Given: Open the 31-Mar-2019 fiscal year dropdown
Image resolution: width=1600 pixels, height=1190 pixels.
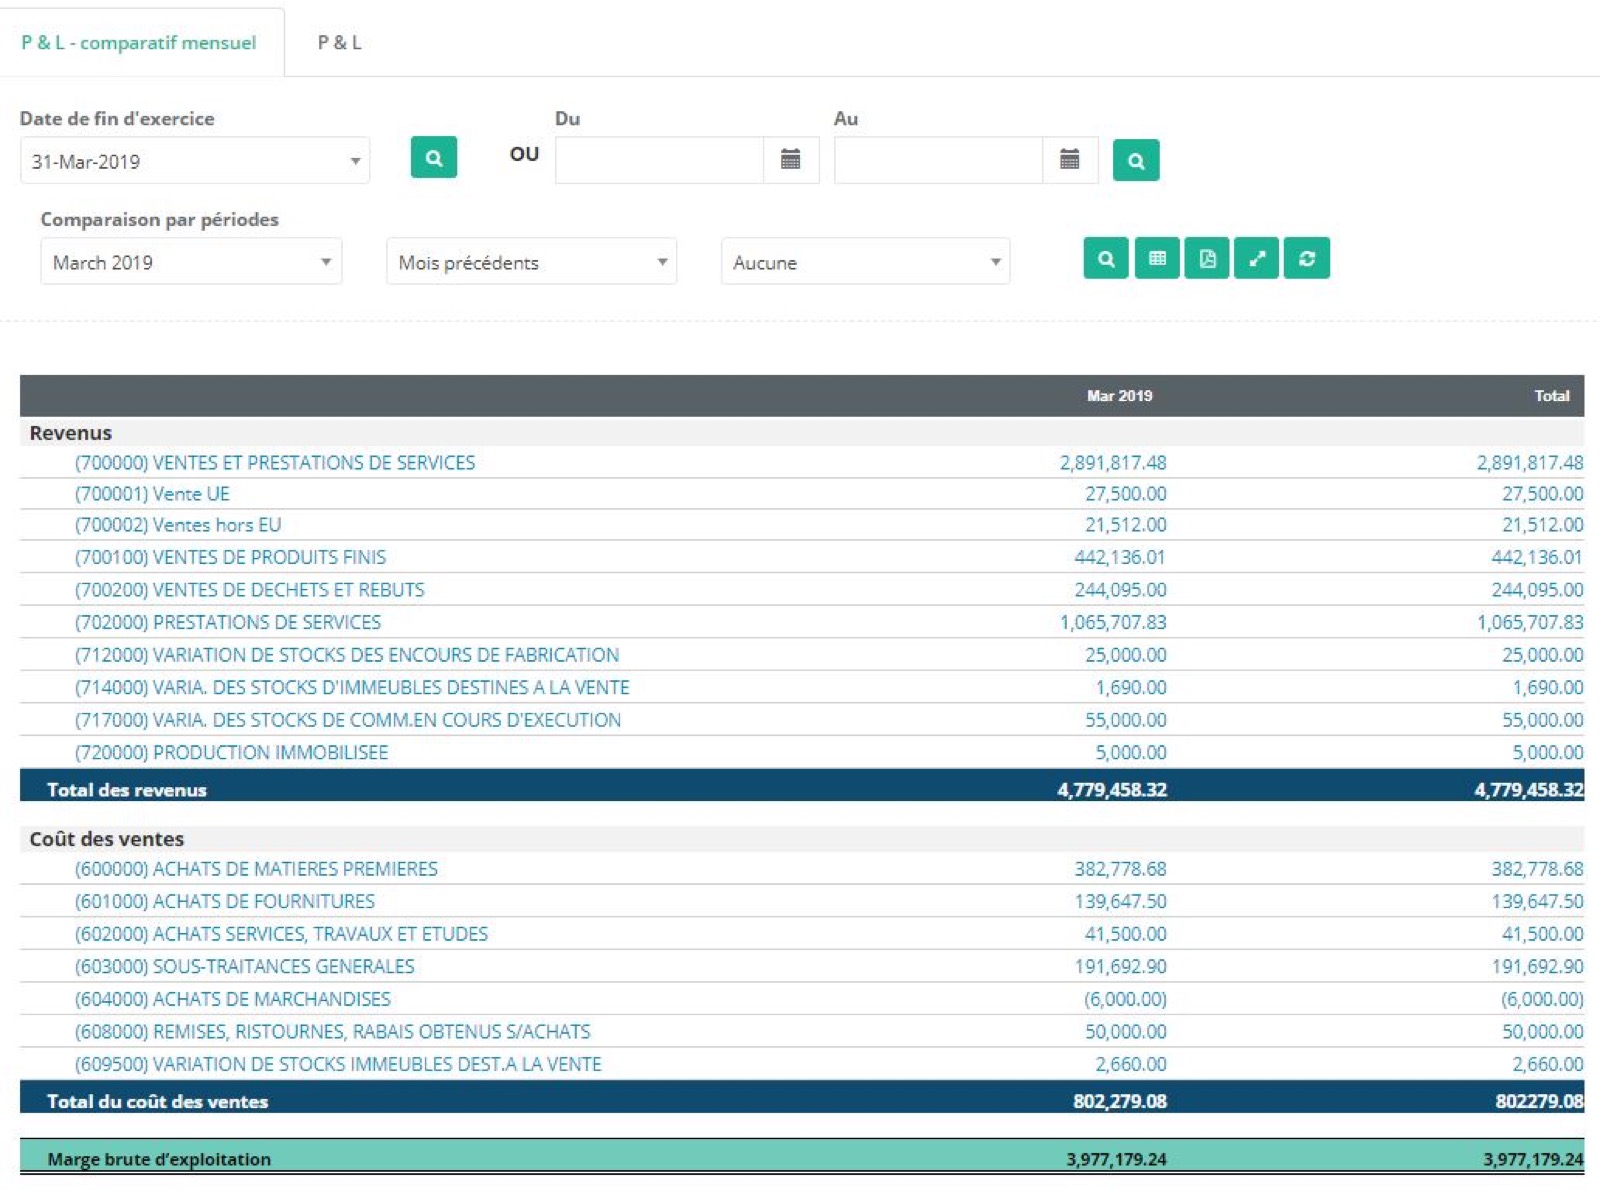Looking at the screenshot, I should coord(195,161).
